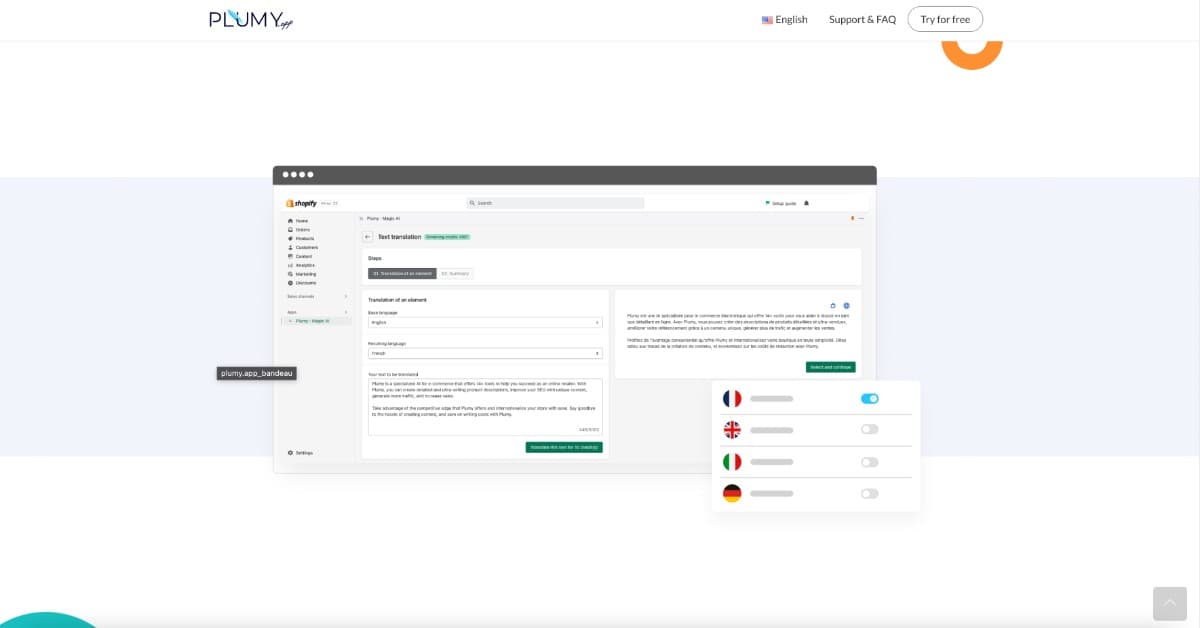
Task: Click the Try for free button
Action: point(945,19)
